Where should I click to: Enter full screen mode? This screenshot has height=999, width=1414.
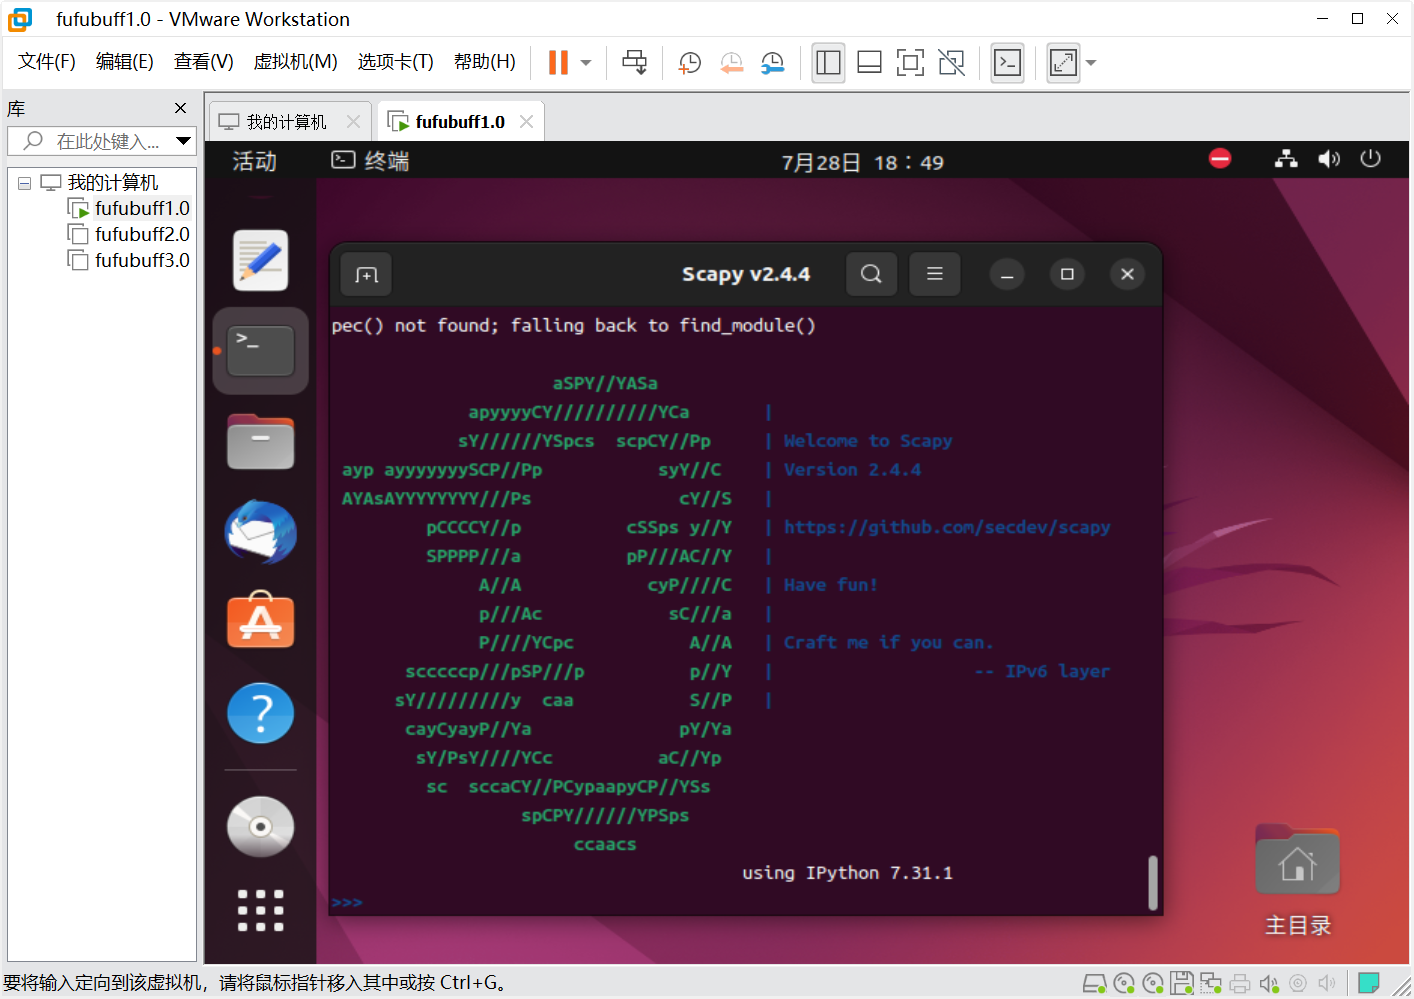pyautogui.click(x=910, y=63)
